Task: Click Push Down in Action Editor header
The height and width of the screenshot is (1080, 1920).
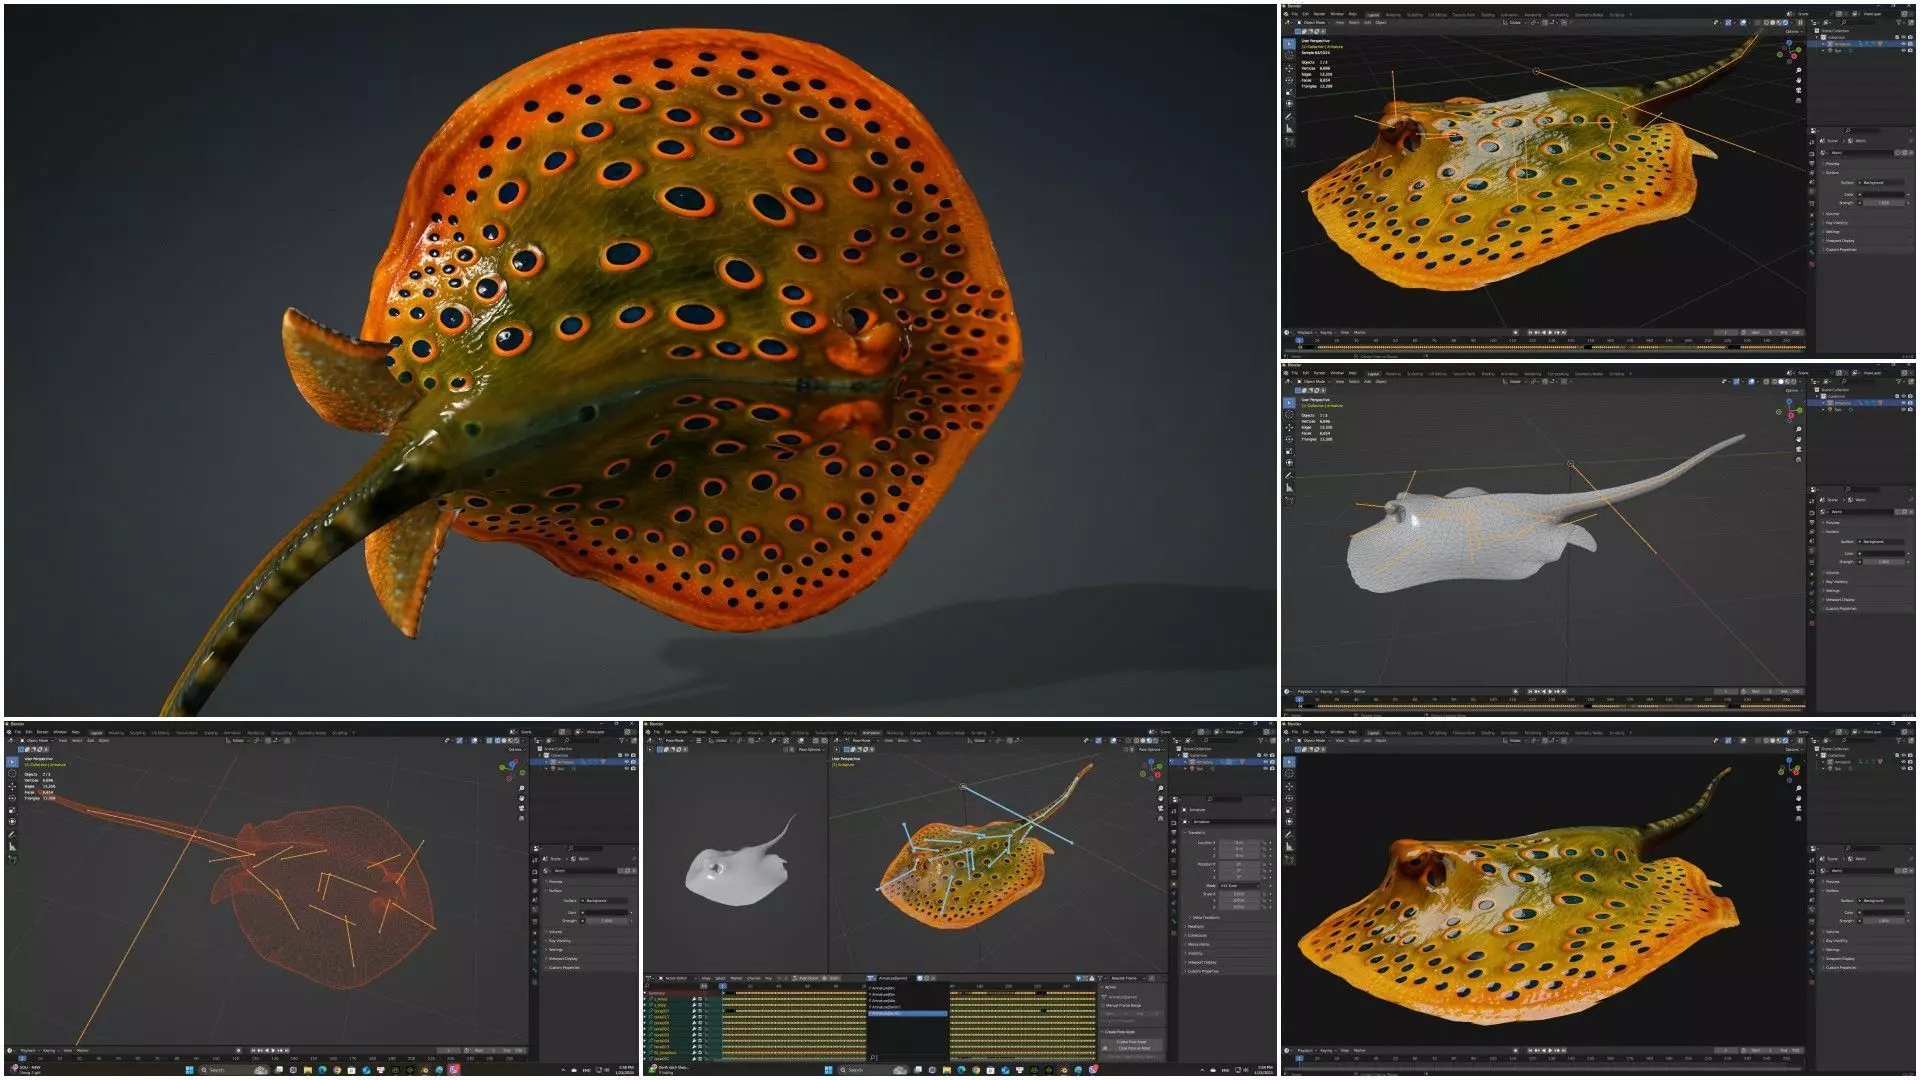Action: [x=806, y=978]
